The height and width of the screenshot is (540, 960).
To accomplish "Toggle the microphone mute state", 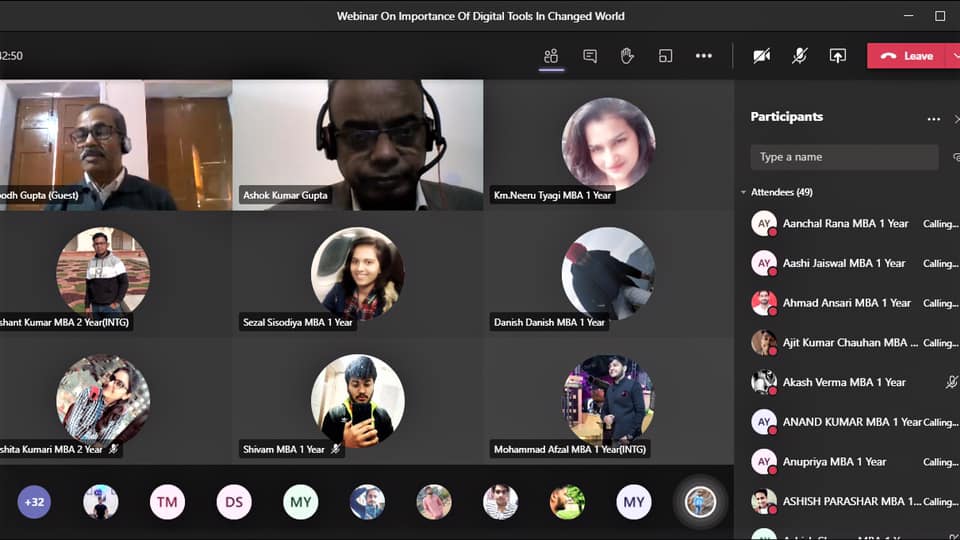I will 800,56.
